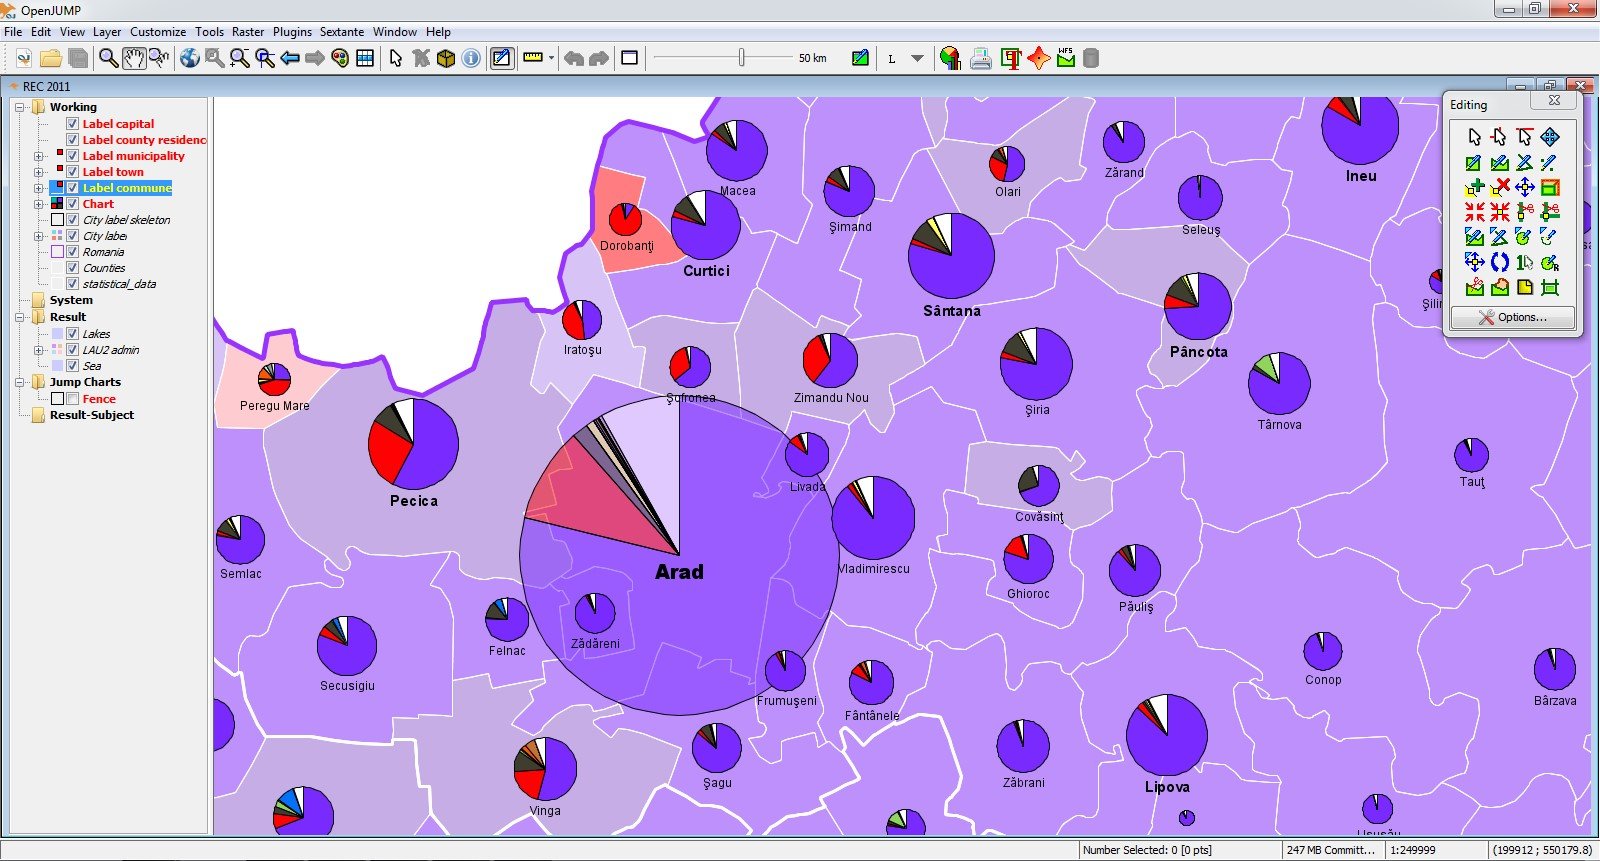Viewport: 1600px width, 861px height.
Task: Click Zoom to Full Extent globe icon
Action: (x=190, y=58)
